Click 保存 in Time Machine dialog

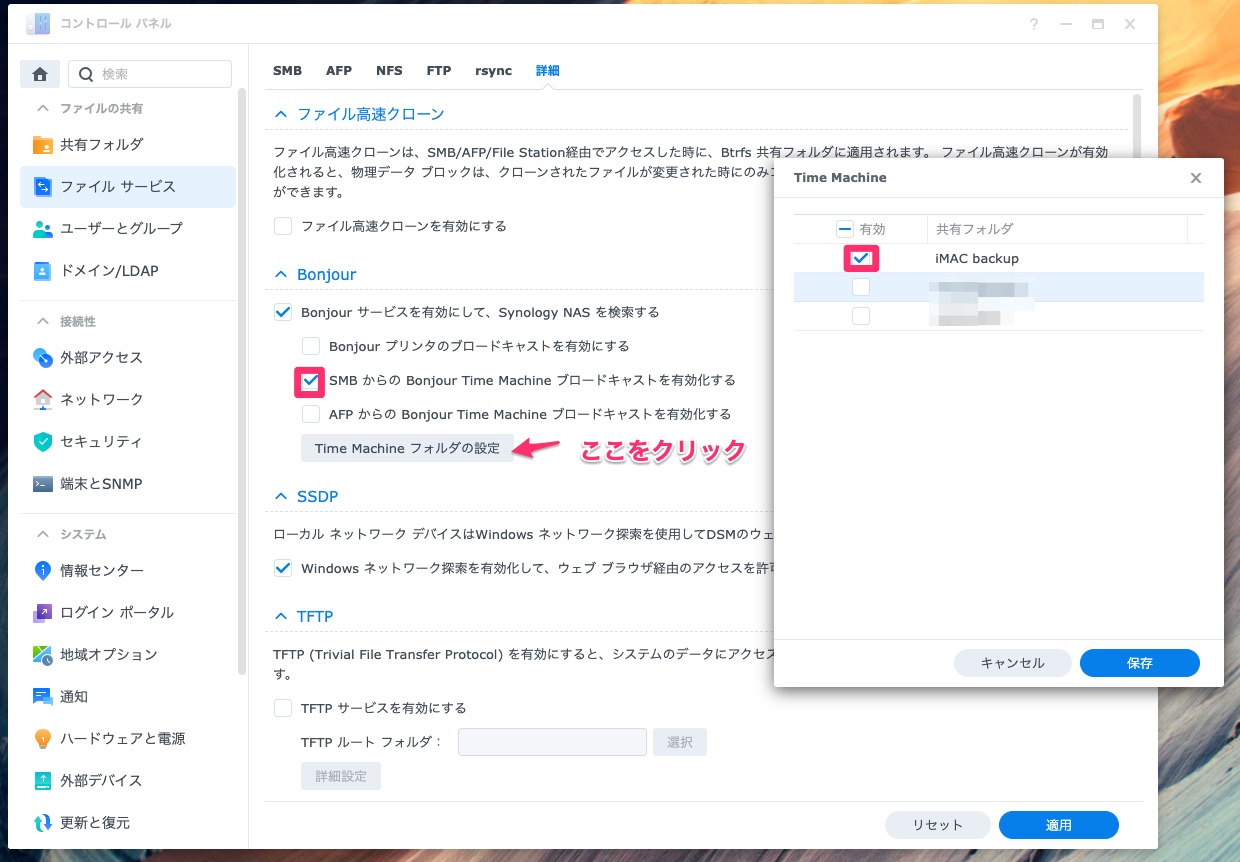1140,663
